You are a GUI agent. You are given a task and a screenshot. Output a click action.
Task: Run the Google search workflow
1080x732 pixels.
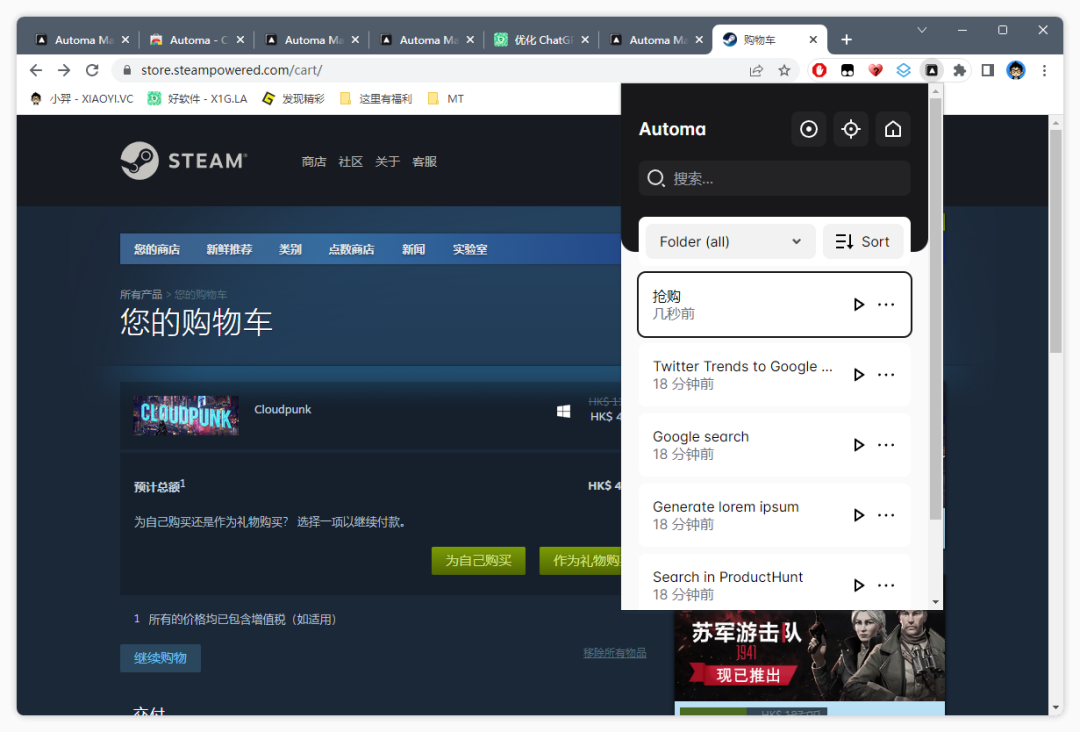(858, 445)
